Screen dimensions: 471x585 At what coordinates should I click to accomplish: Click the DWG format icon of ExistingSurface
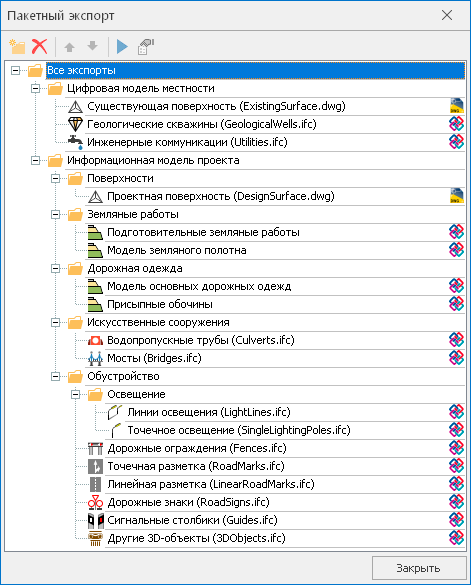[x=456, y=106]
